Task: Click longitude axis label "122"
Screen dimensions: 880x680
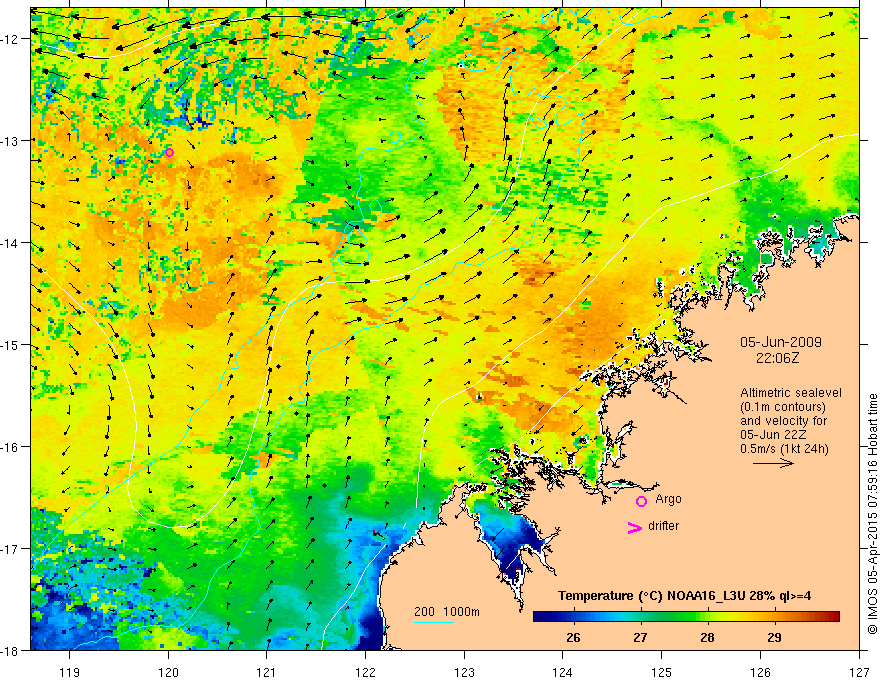Action: [365, 672]
